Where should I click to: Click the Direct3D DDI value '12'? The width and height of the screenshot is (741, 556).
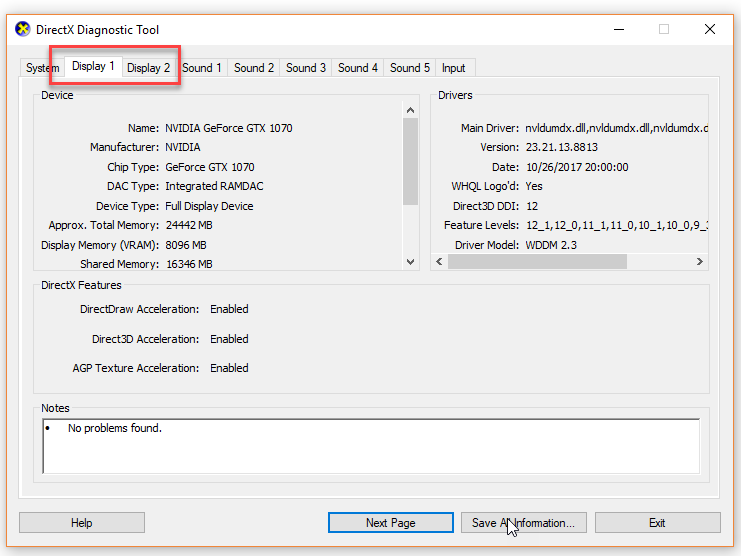532,206
